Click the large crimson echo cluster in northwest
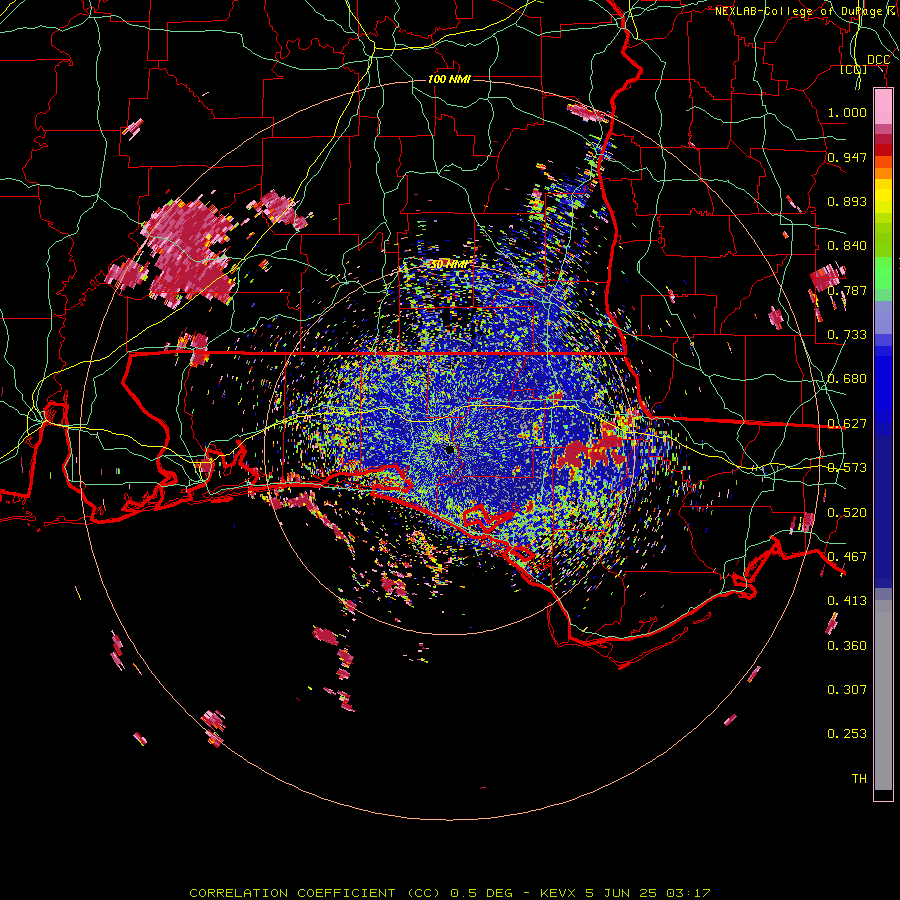This screenshot has width=900, height=900. [x=187, y=253]
